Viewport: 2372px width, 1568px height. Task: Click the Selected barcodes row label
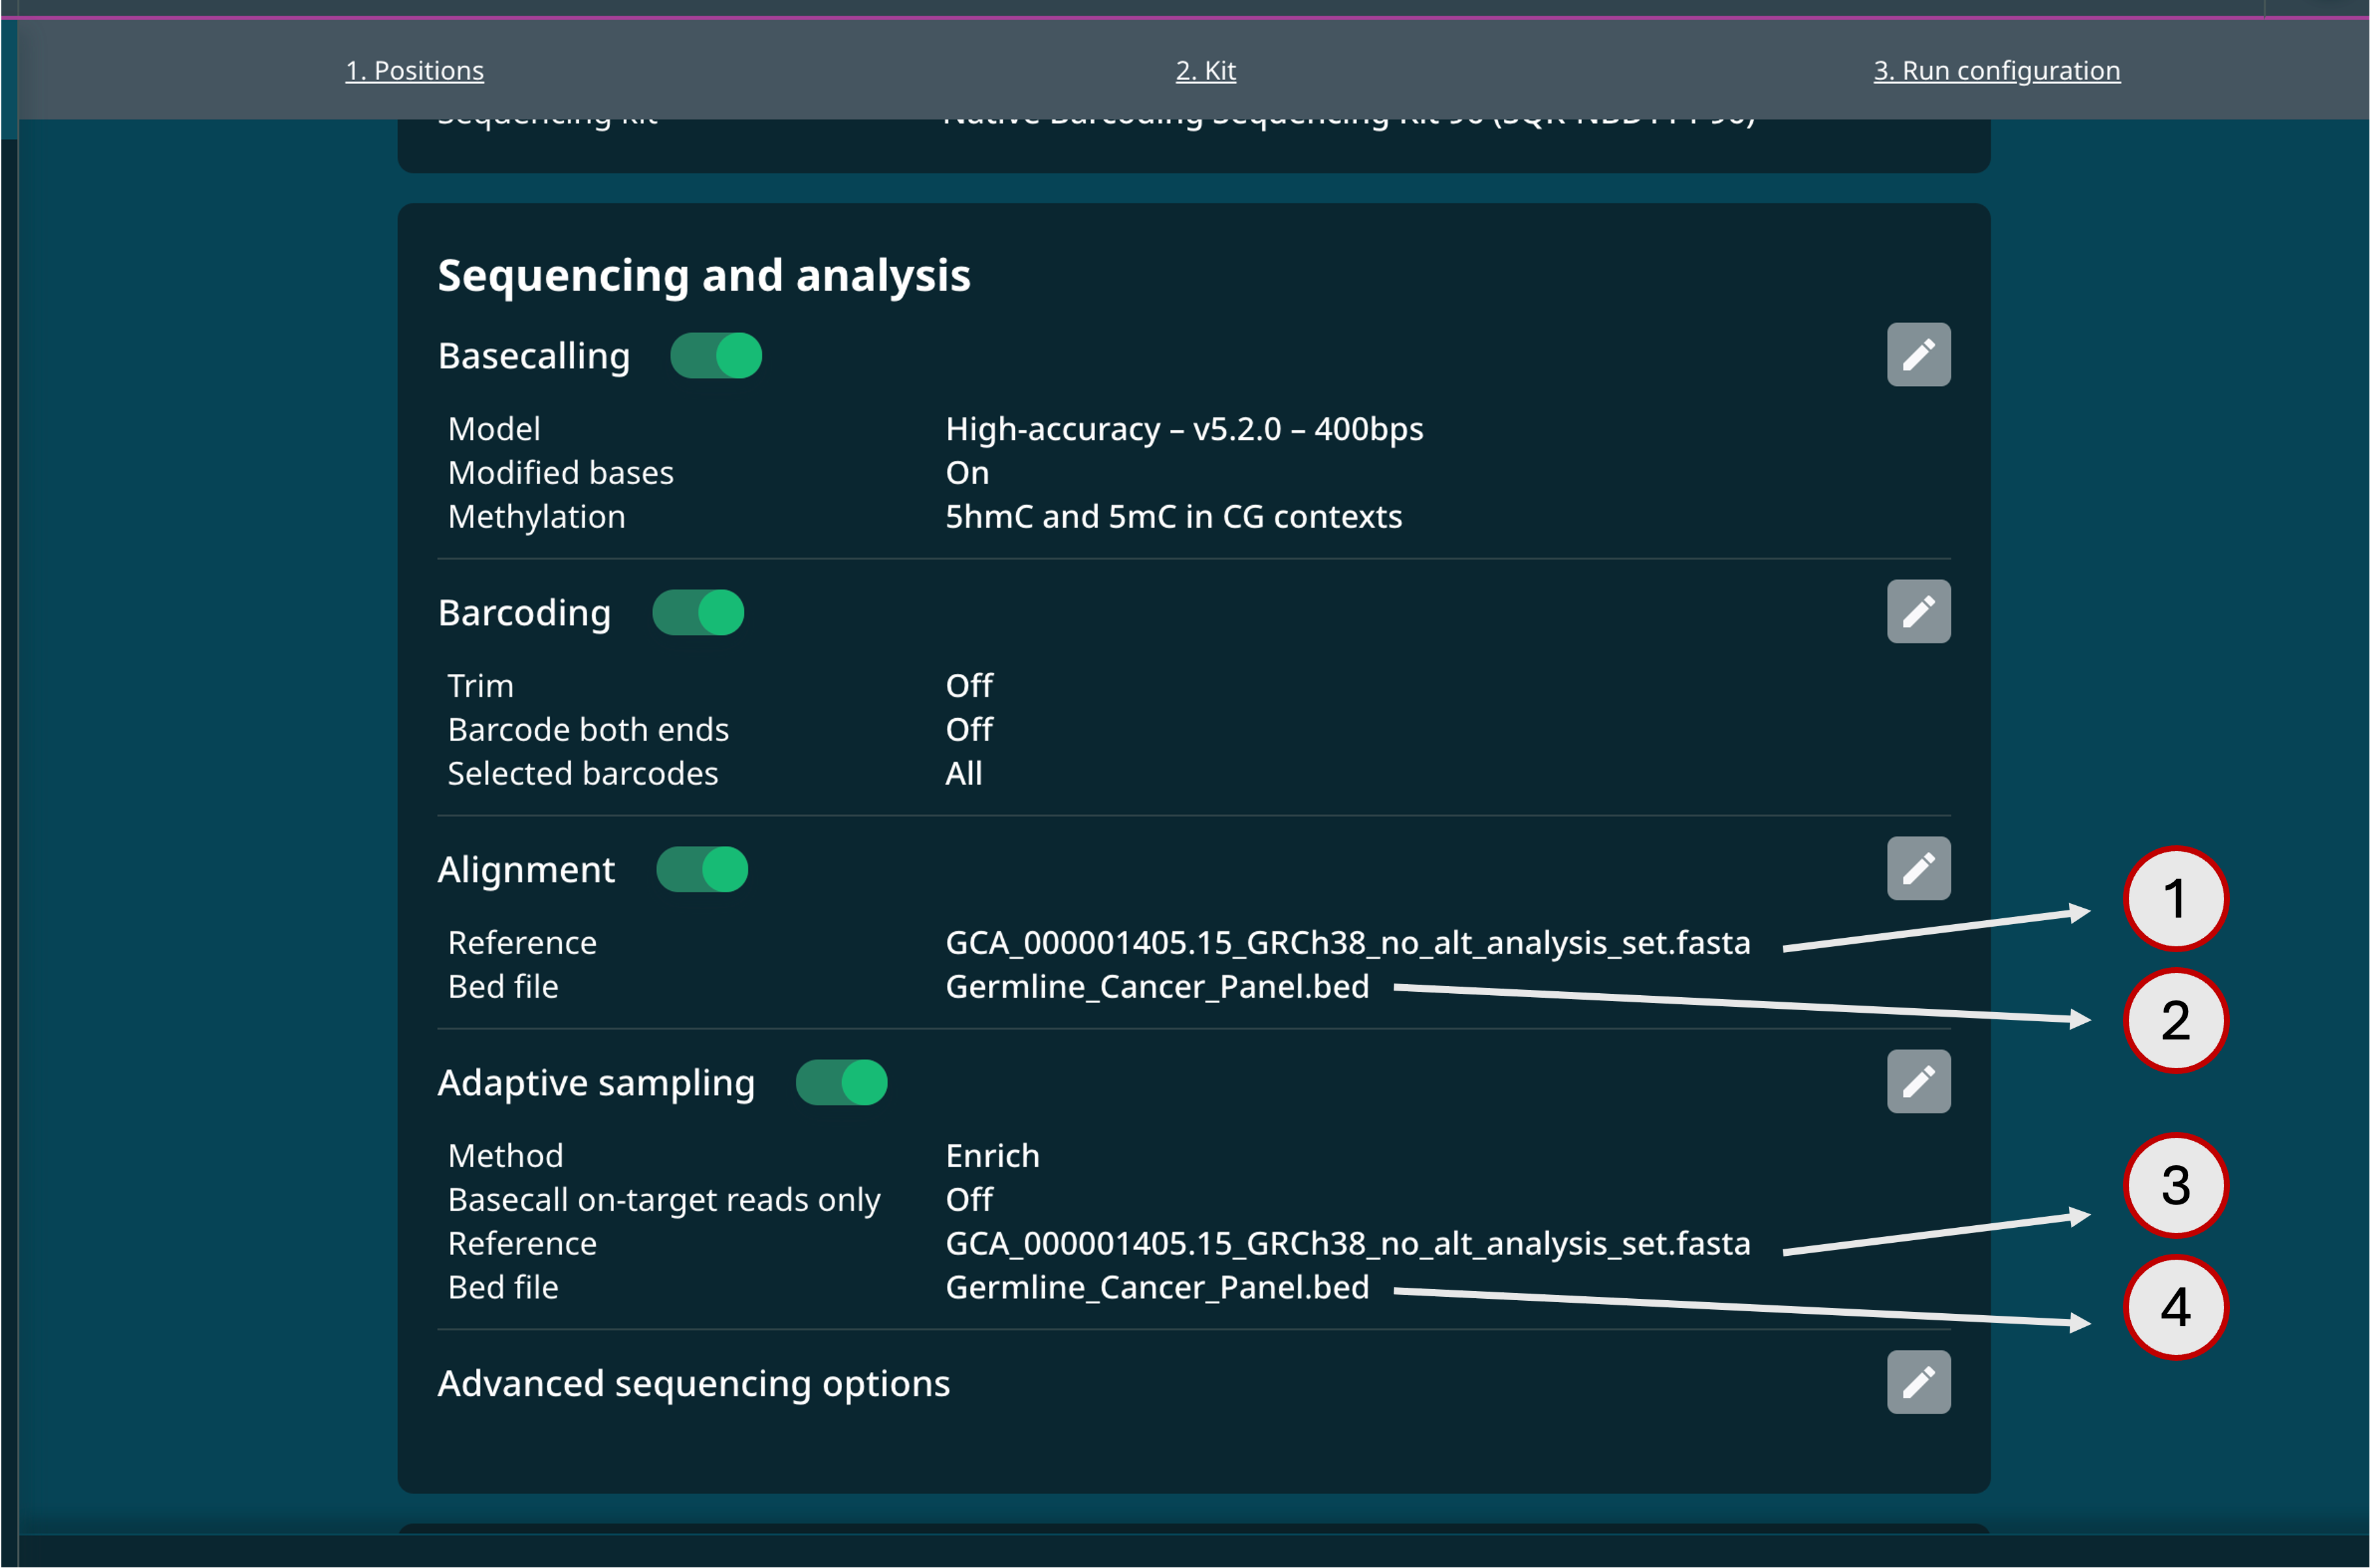582,773
